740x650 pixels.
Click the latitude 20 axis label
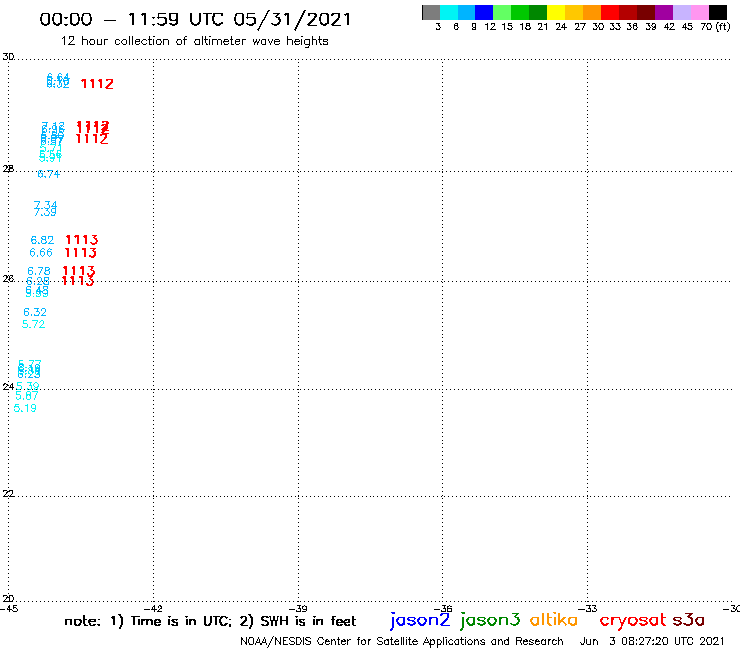(x=8, y=599)
